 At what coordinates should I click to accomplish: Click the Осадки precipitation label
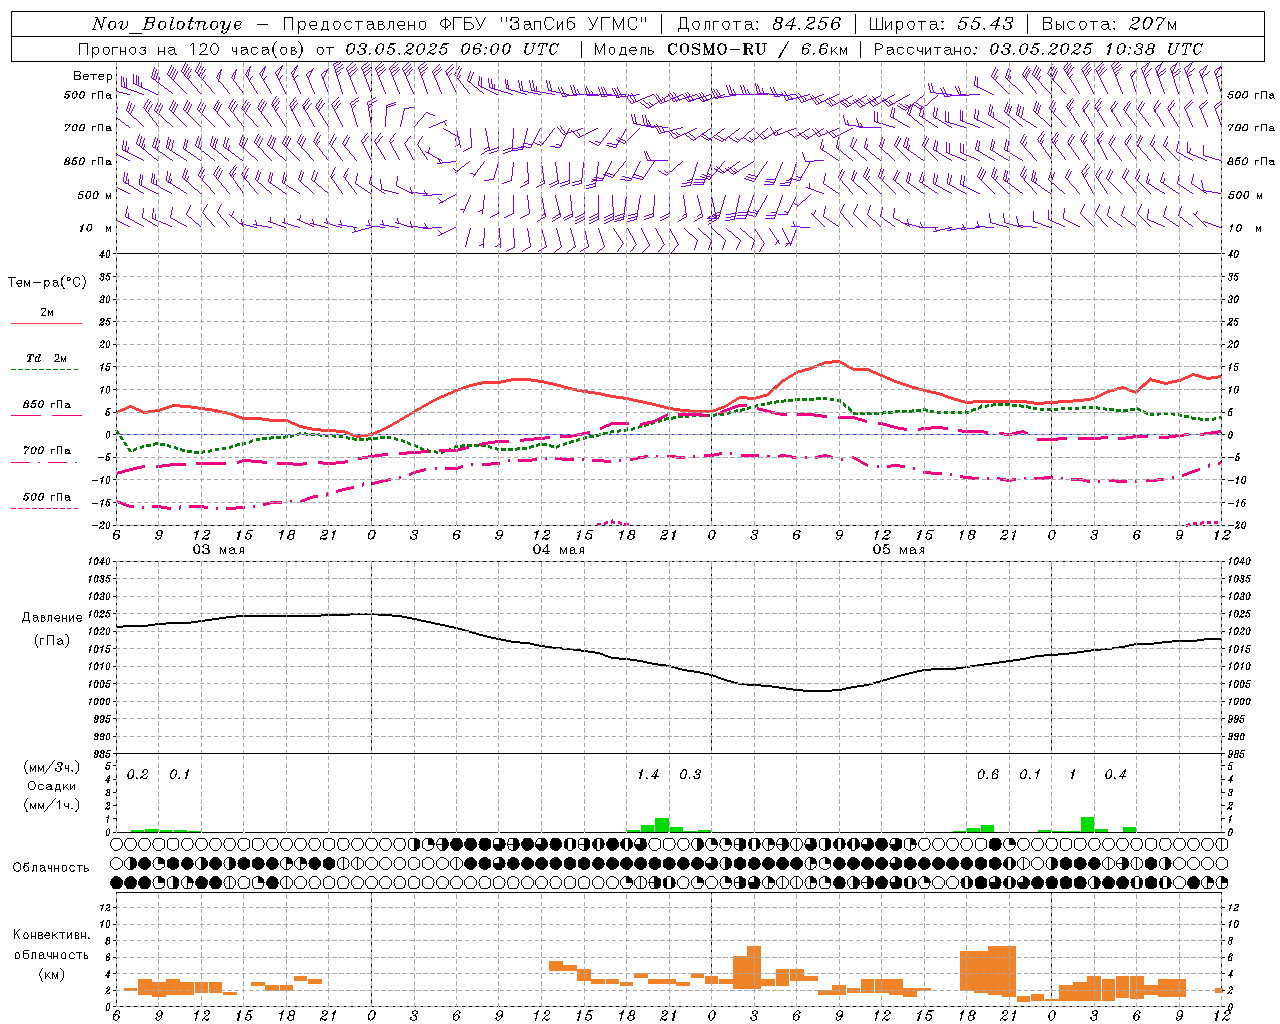click(52, 786)
